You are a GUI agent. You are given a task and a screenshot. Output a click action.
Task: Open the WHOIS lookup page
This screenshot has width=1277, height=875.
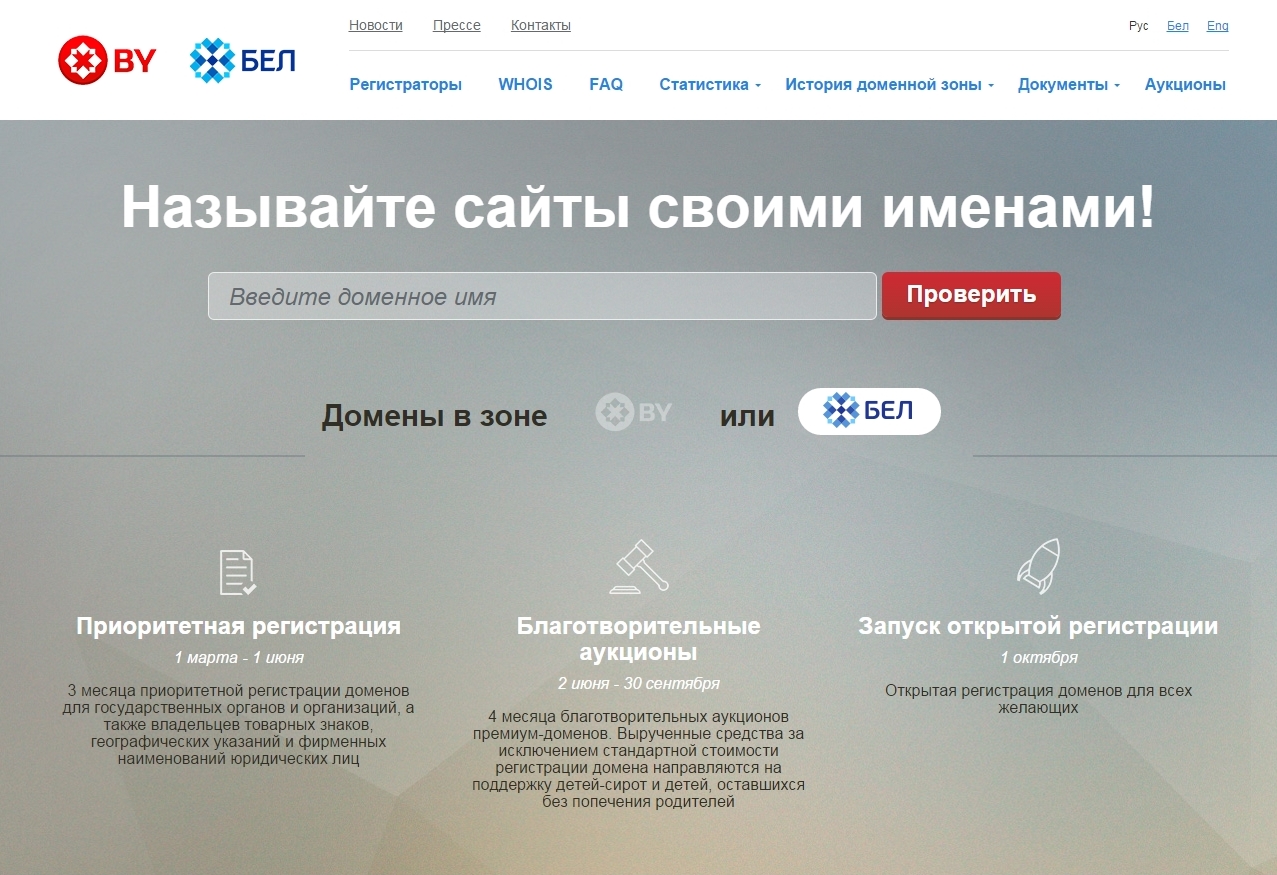tap(525, 85)
